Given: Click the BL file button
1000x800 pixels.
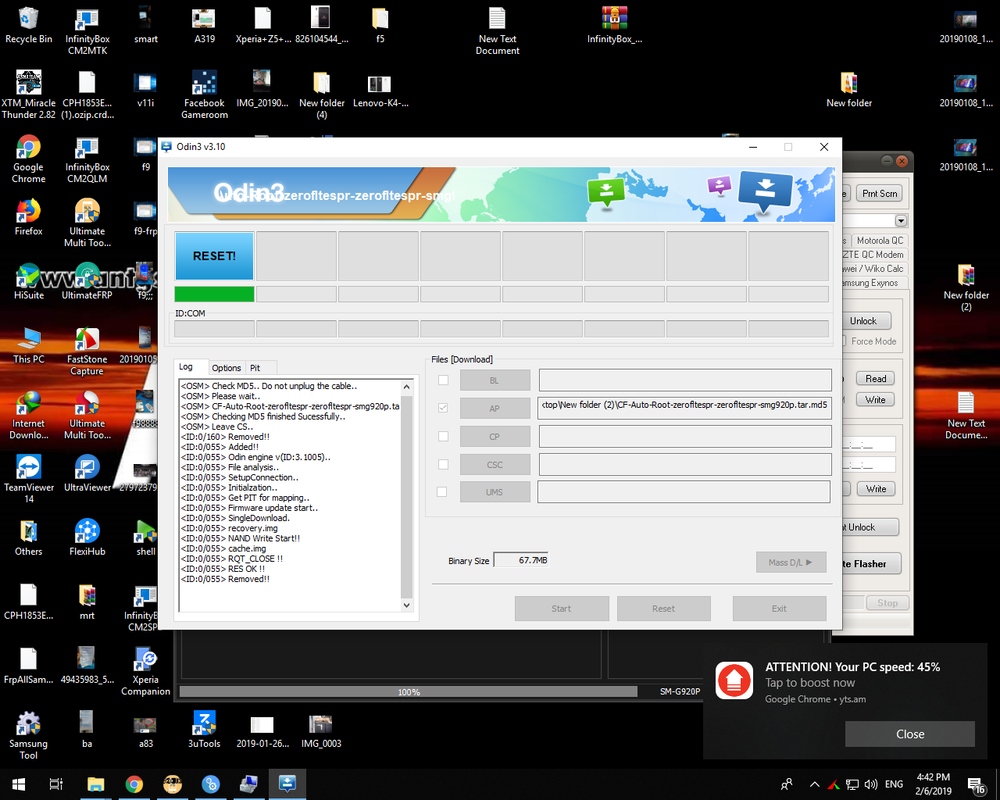Looking at the screenshot, I should [495, 380].
